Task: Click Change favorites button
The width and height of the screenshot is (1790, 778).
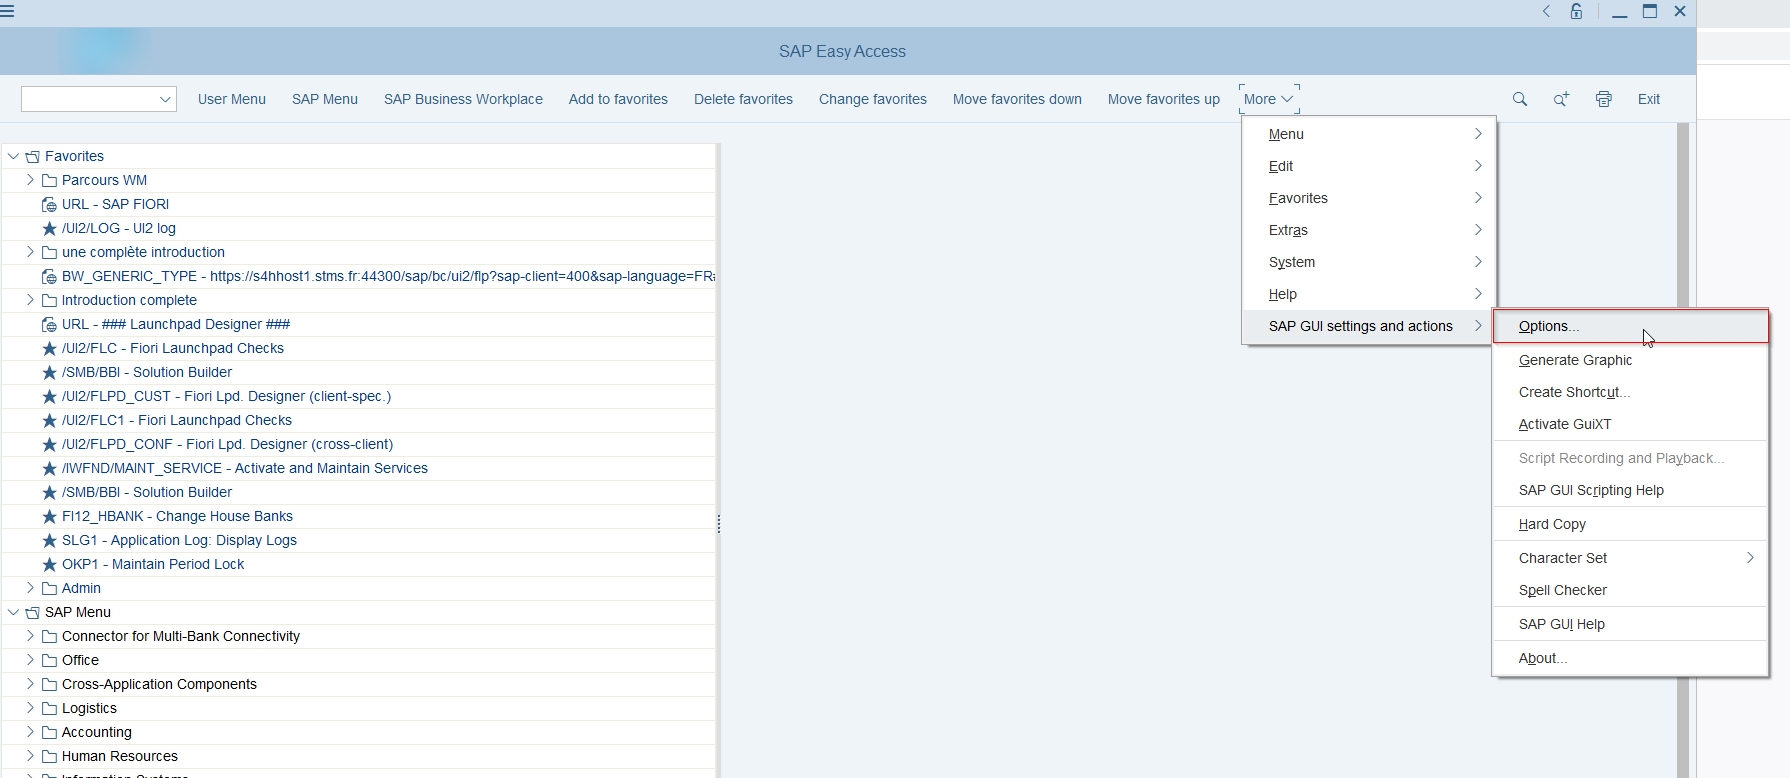Action: click(x=873, y=99)
